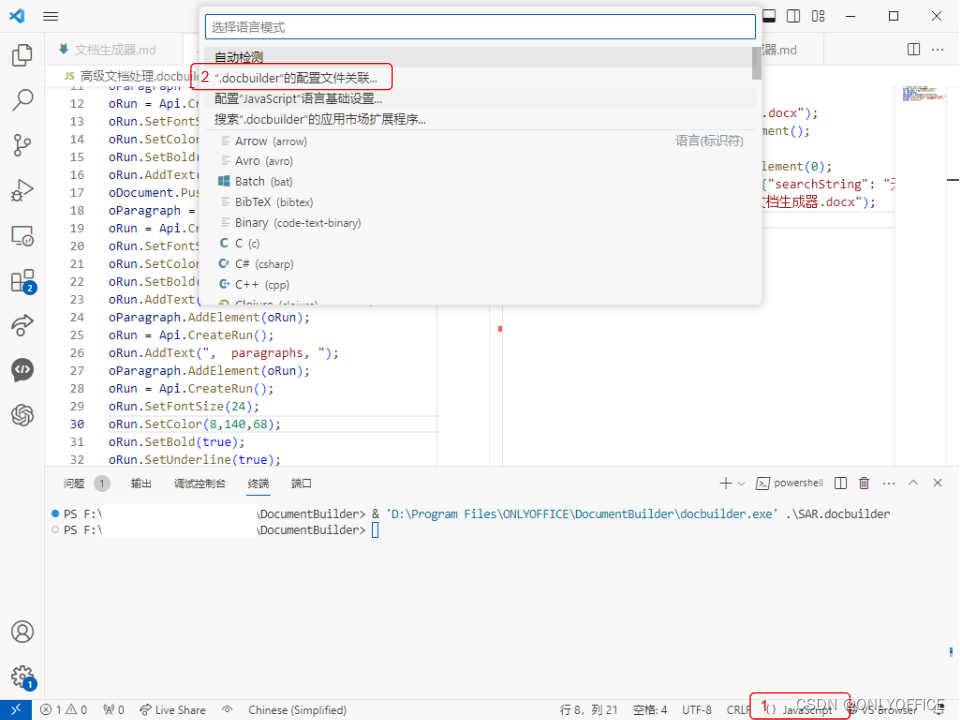Screen dimensions: 960x720
Task: Toggle the bottom panel layout button
Action: pos(769,17)
